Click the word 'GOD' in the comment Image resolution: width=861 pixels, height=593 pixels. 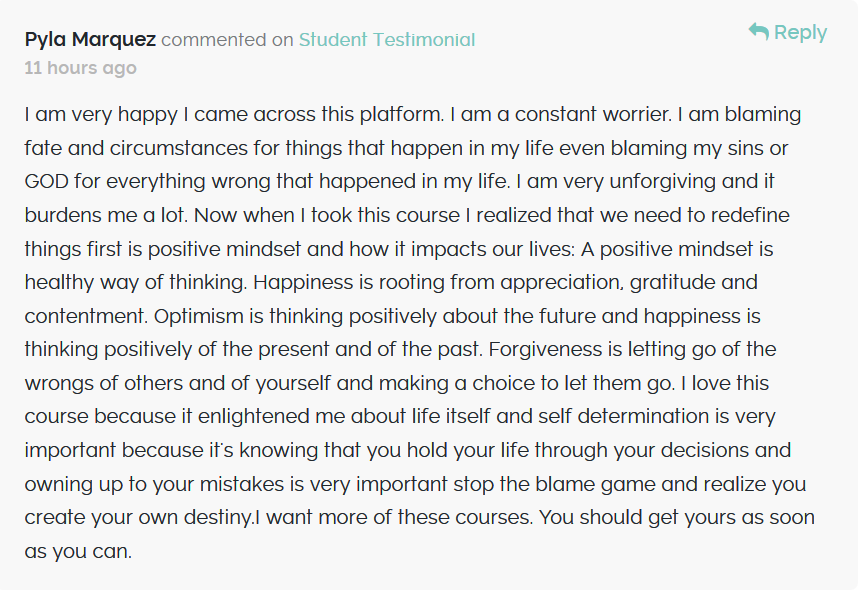[47, 182]
